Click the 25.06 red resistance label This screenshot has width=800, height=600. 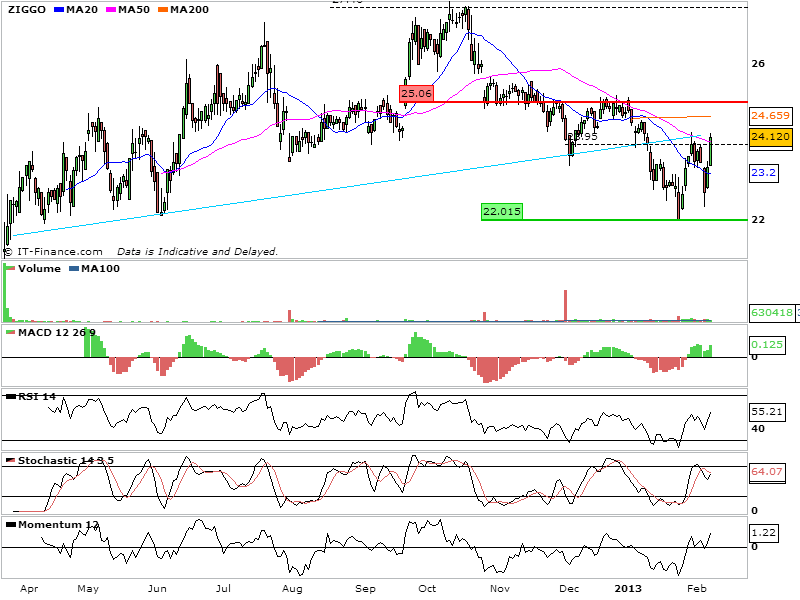click(416, 93)
